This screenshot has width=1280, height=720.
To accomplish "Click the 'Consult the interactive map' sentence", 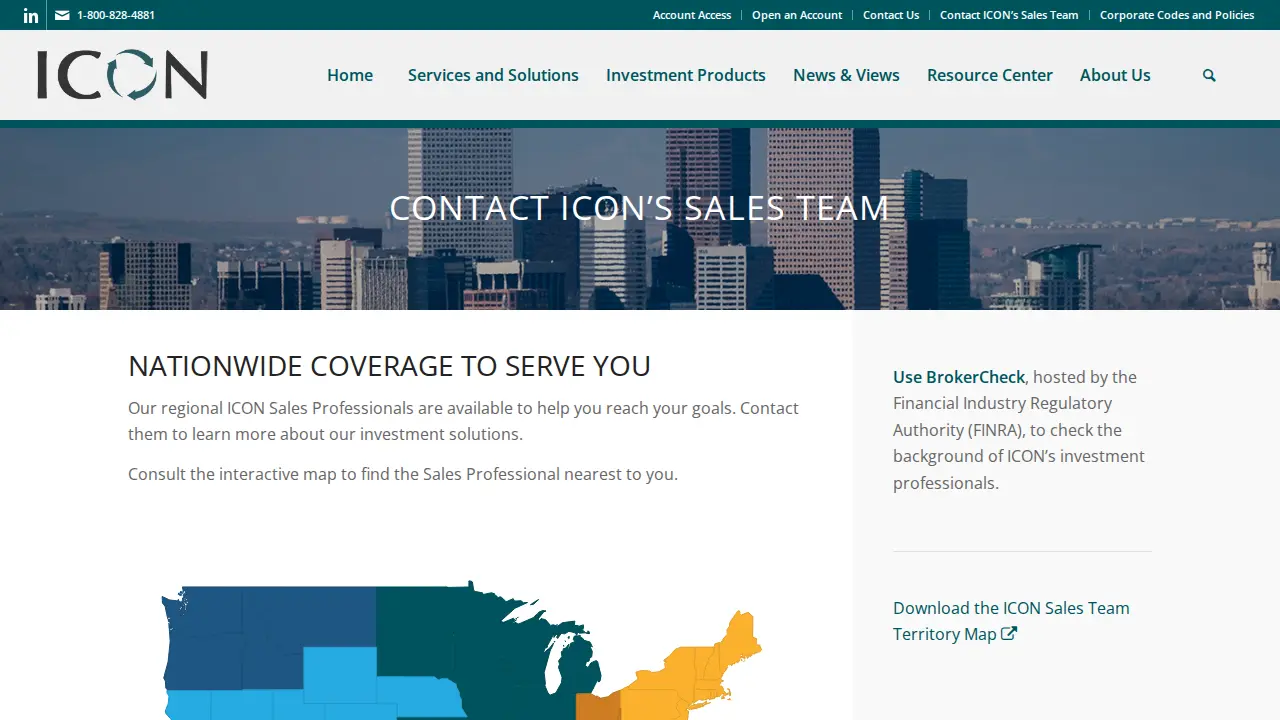I will (x=403, y=474).
